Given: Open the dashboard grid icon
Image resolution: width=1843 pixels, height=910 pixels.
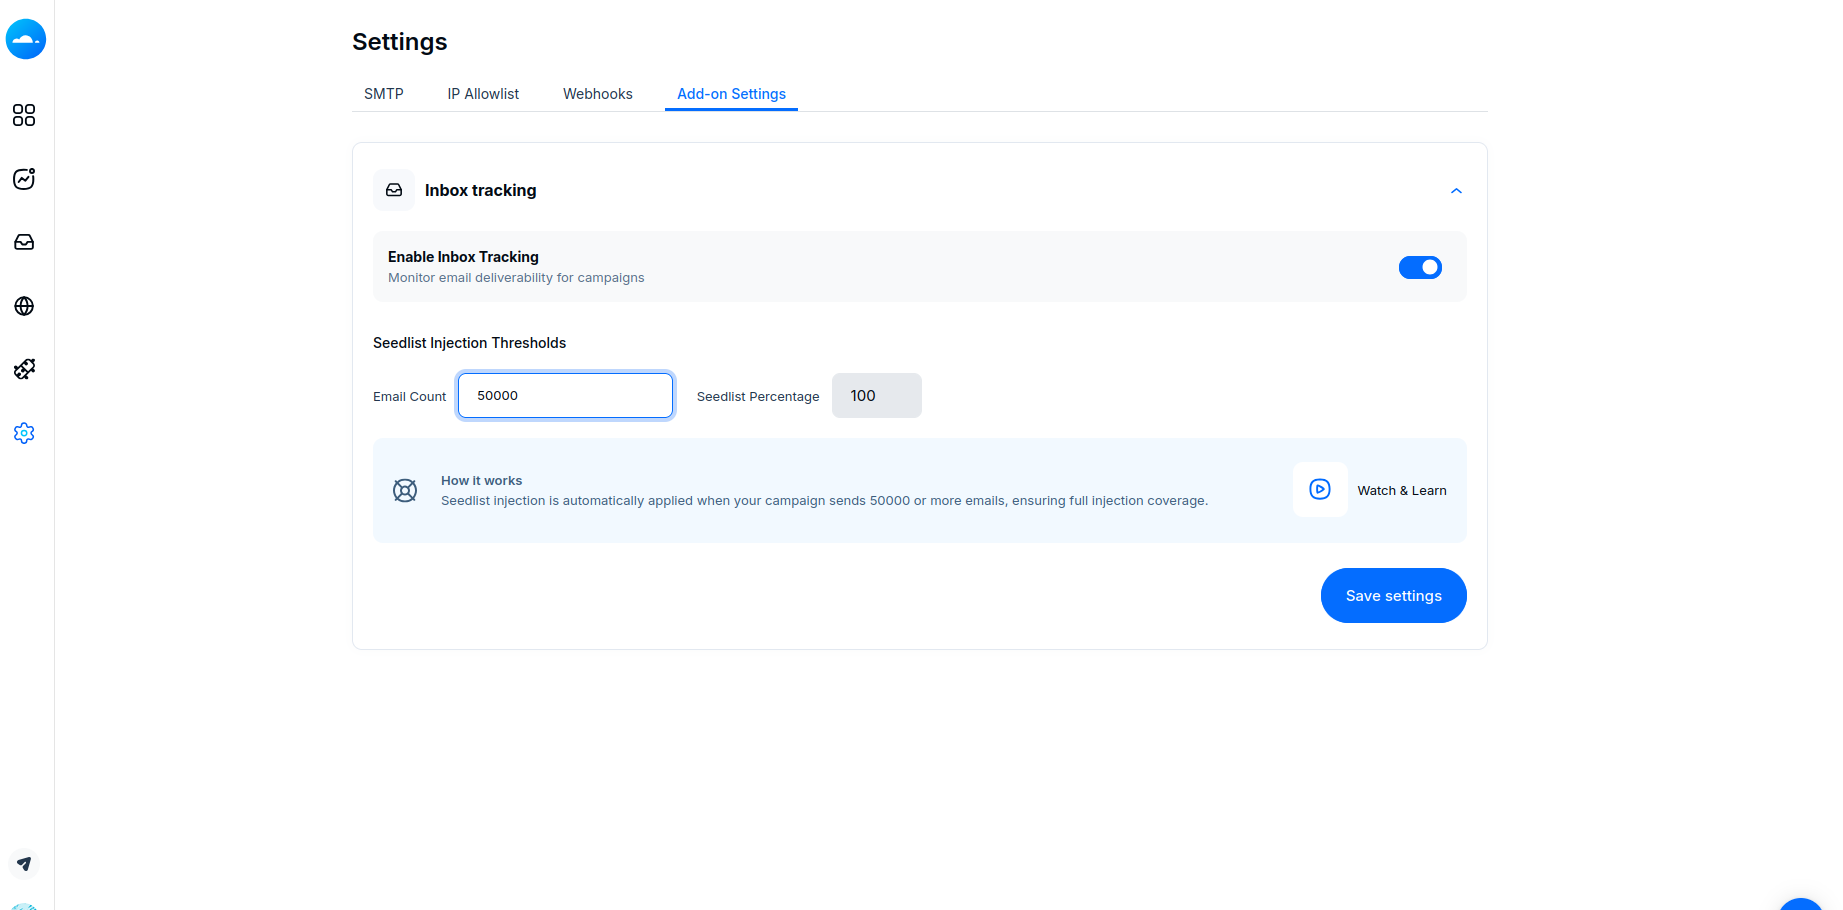Looking at the screenshot, I should [24, 115].
